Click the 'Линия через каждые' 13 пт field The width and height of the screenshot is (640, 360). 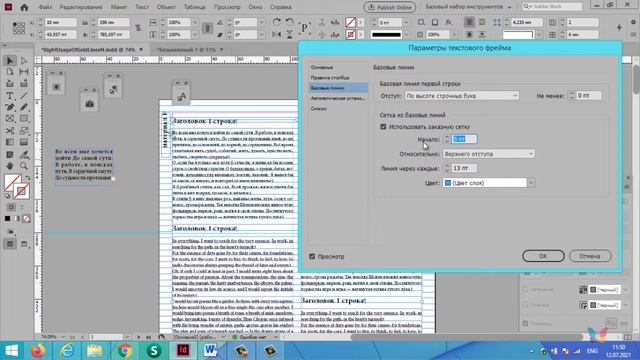click(464, 168)
